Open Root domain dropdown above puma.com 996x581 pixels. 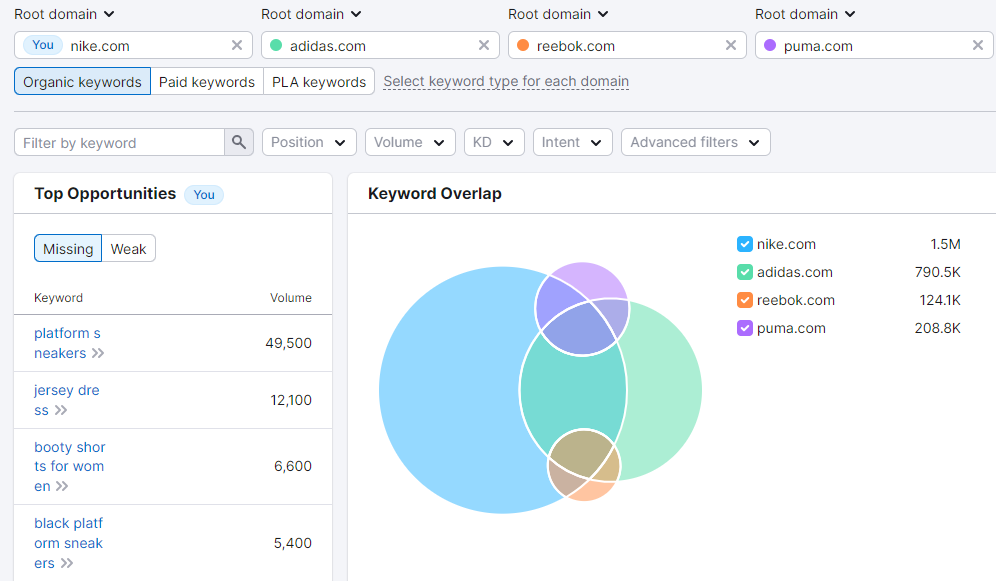(805, 14)
